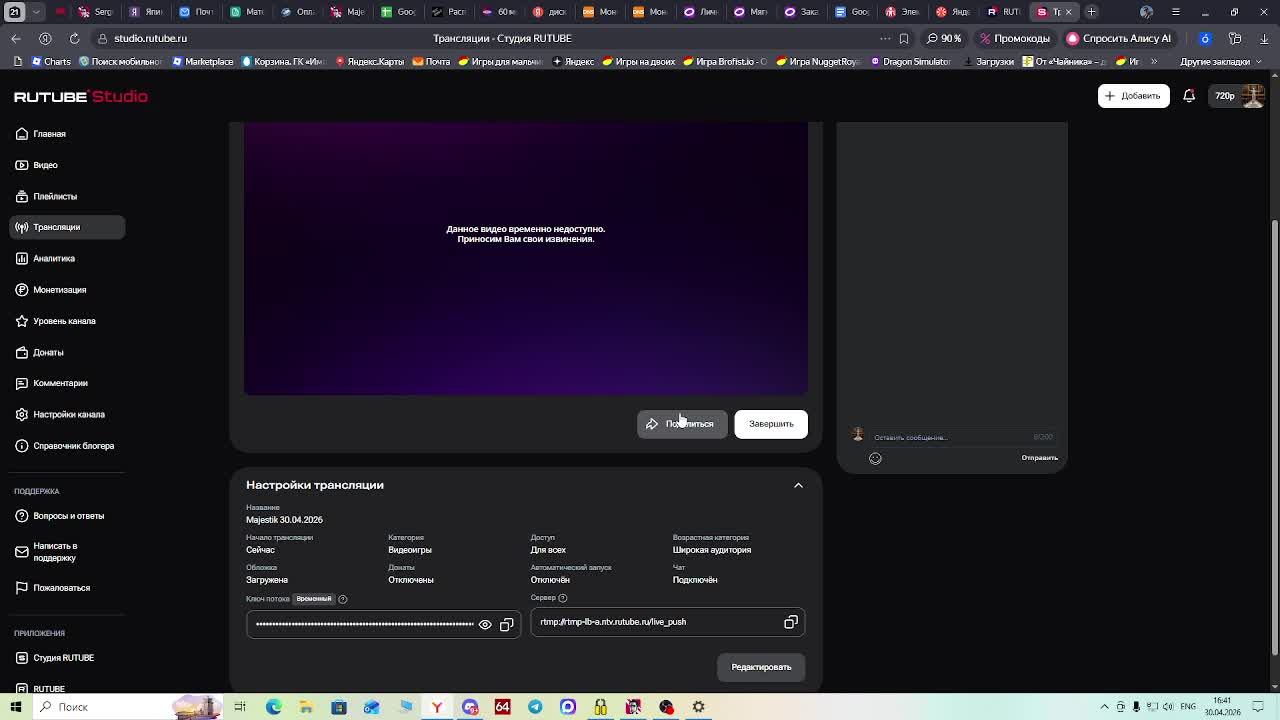This screenshot has height=720, width=1280.
Task: Copy the stream key
Action: tap(507, 625)
